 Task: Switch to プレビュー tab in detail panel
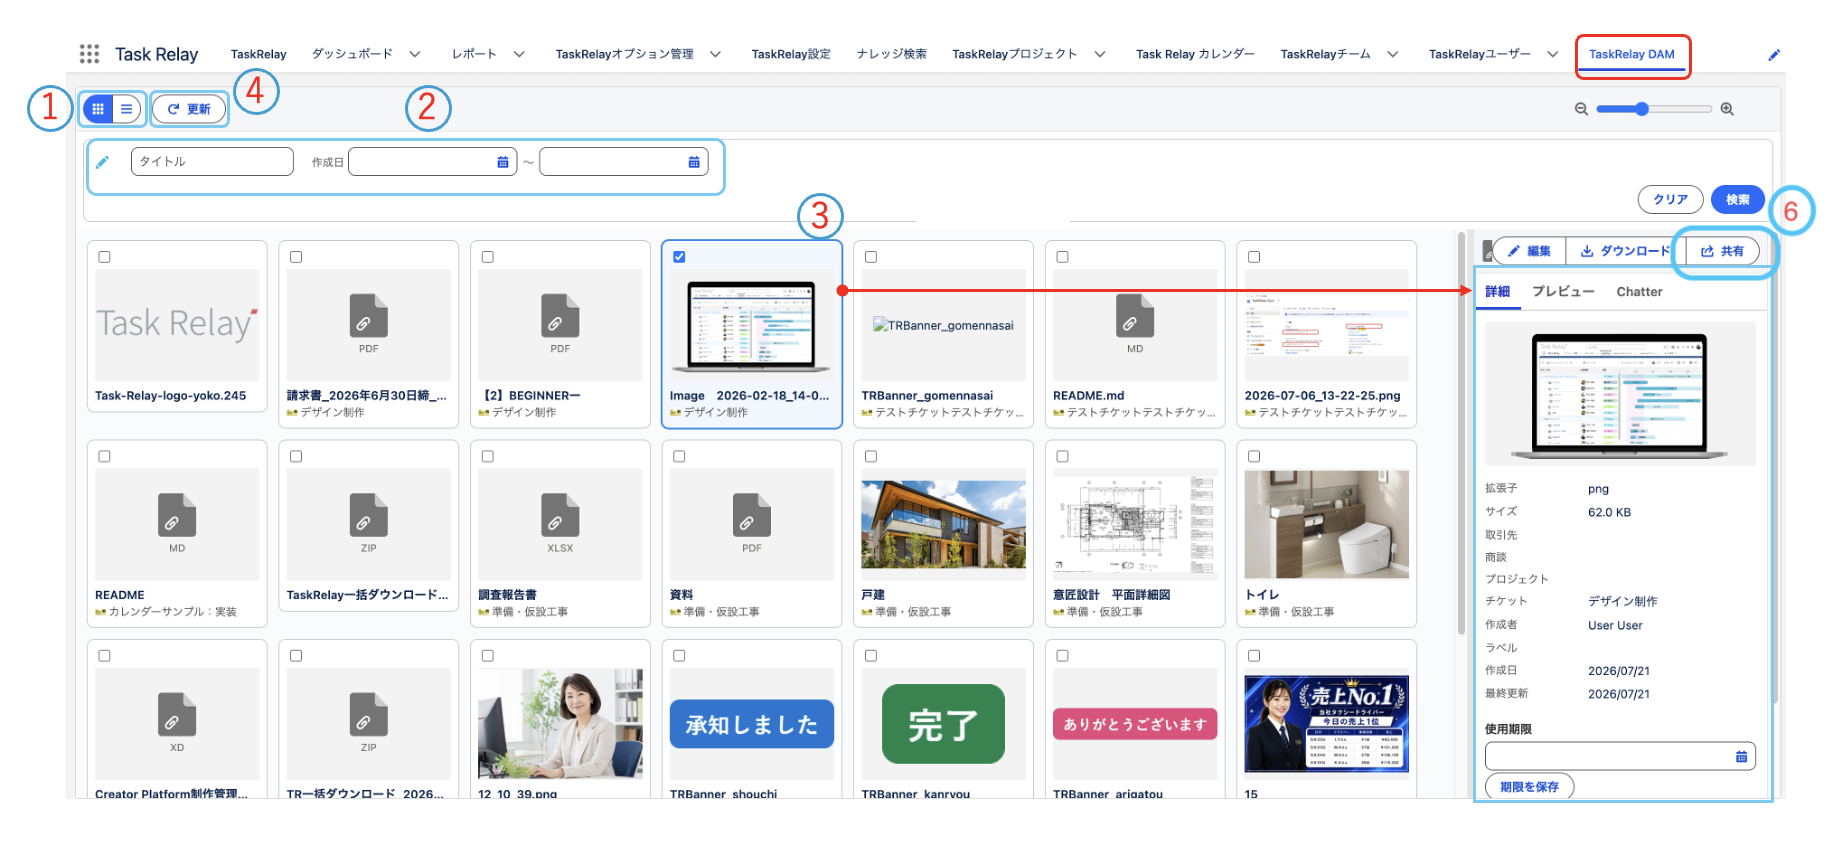[x=1563, y=292]
